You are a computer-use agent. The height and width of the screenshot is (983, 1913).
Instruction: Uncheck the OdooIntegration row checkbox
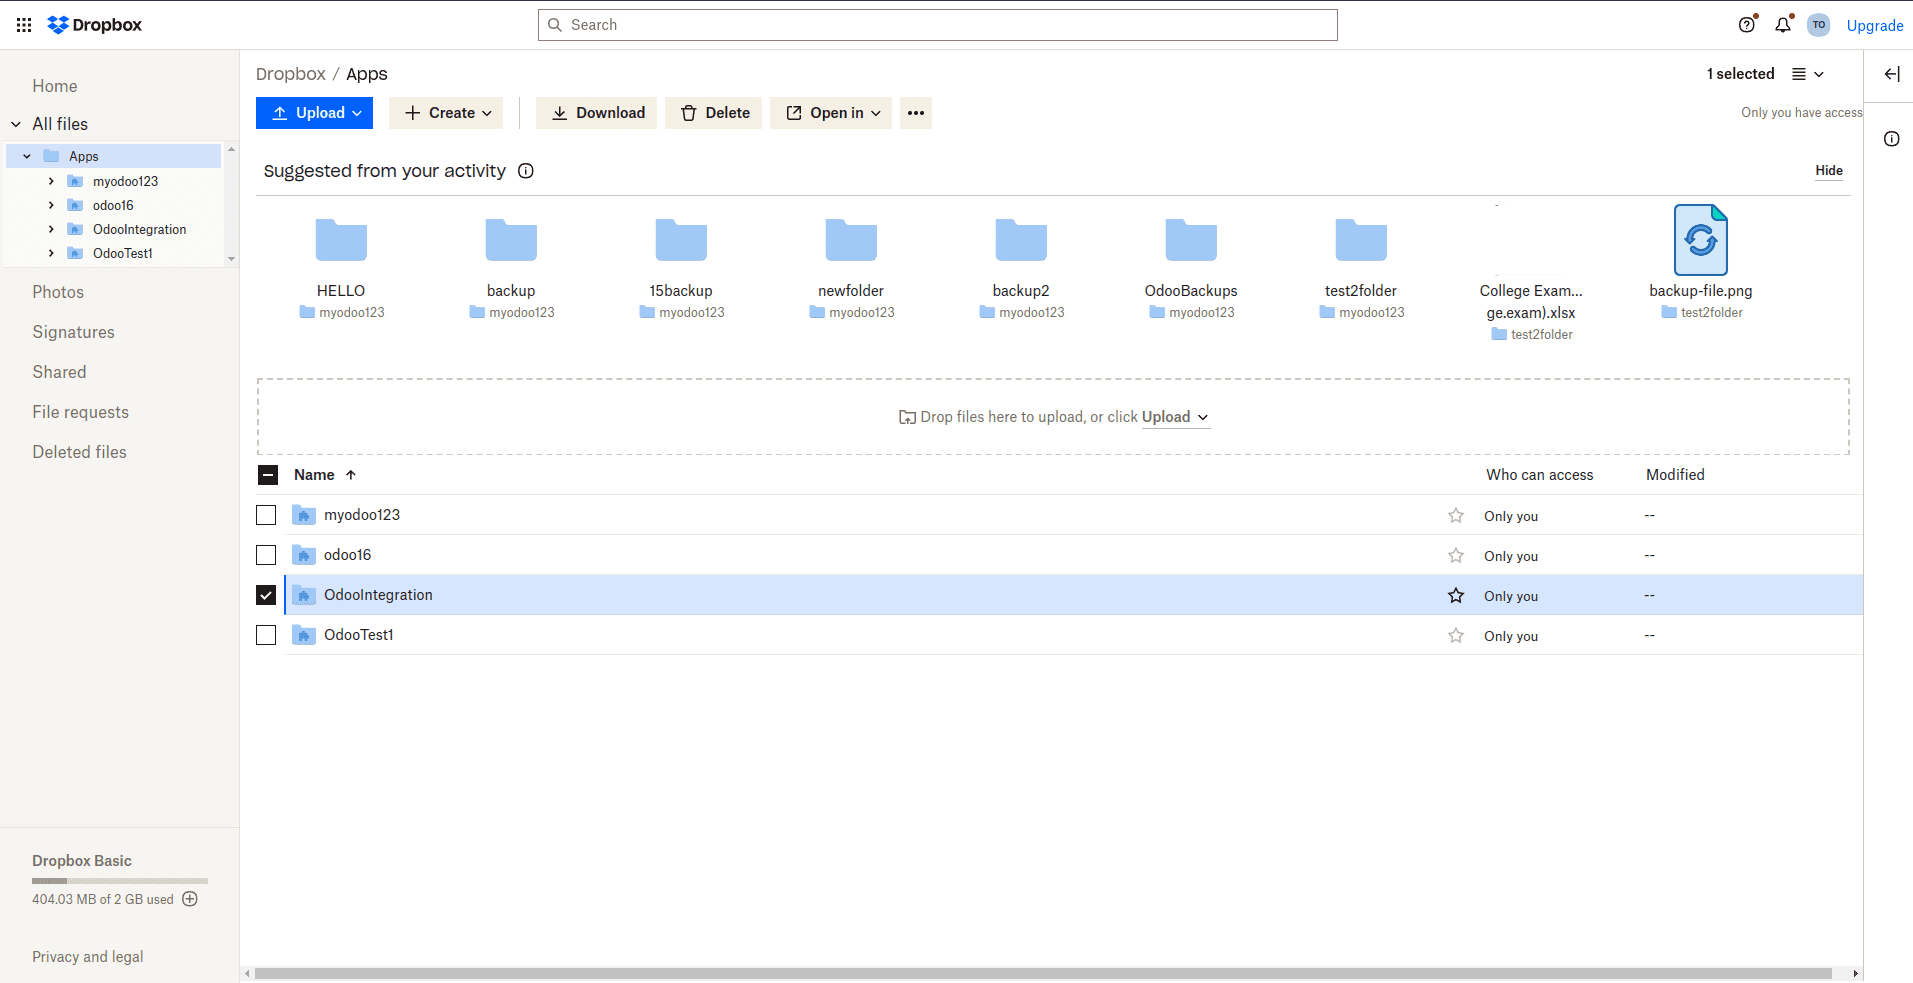pos(265,594)
